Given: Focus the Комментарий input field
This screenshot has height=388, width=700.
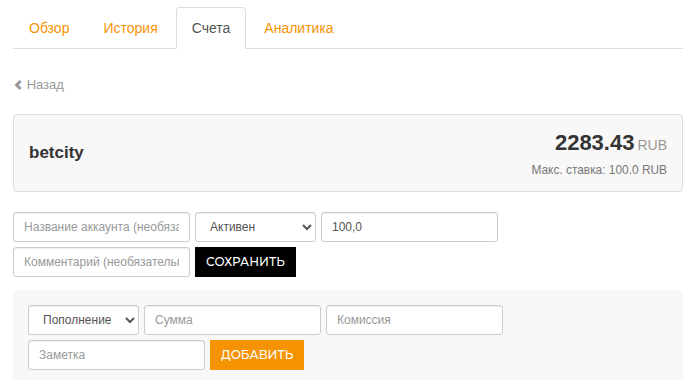Looking at the screenshot, I should (101, 262).
